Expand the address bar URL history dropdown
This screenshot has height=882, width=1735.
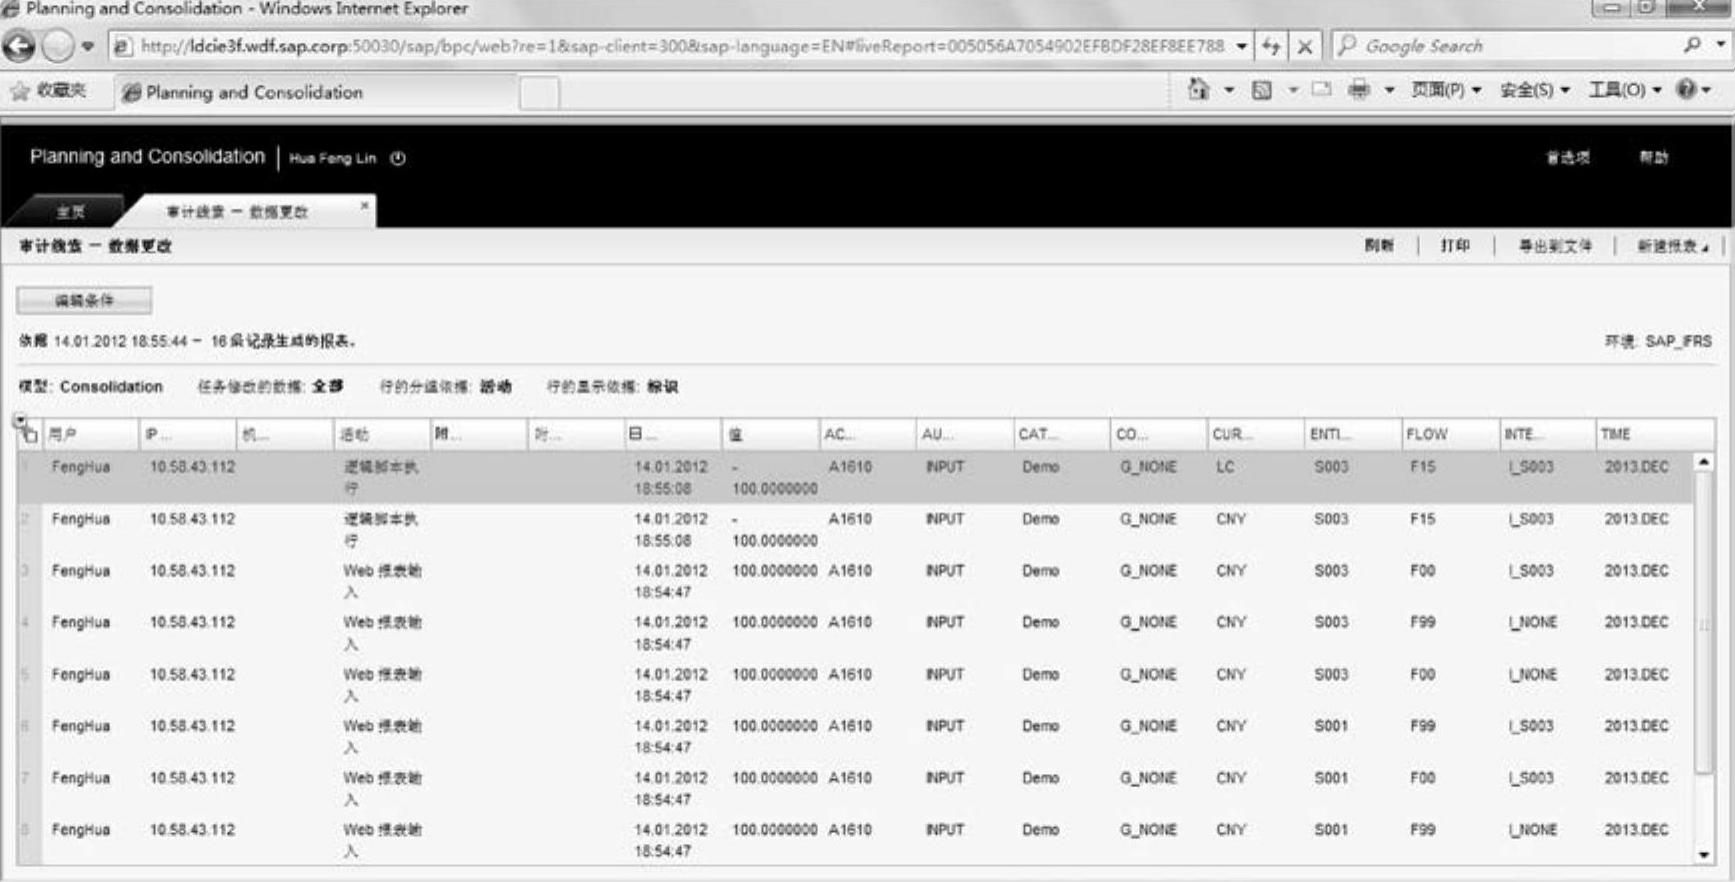(1241, 46)
